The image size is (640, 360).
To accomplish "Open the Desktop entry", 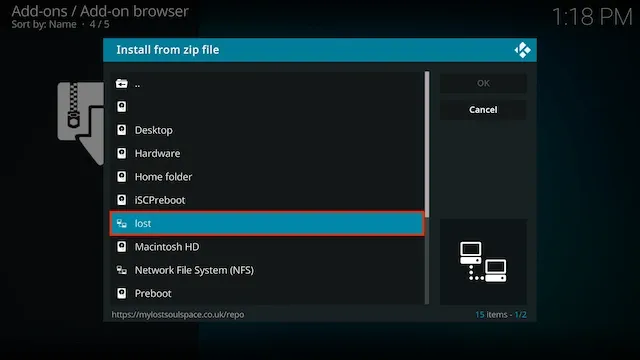I will (x=267, y=130).
